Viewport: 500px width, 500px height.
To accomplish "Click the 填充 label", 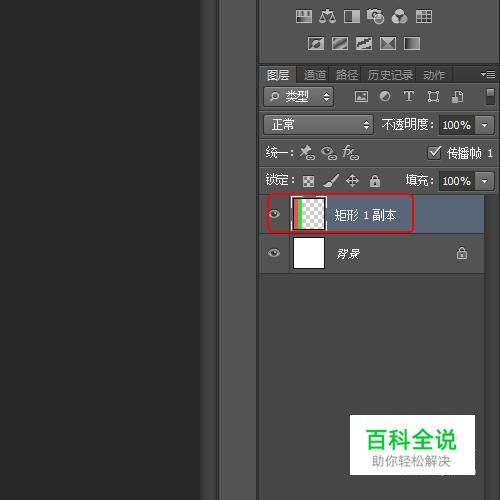I will click(x=419, y=181).
